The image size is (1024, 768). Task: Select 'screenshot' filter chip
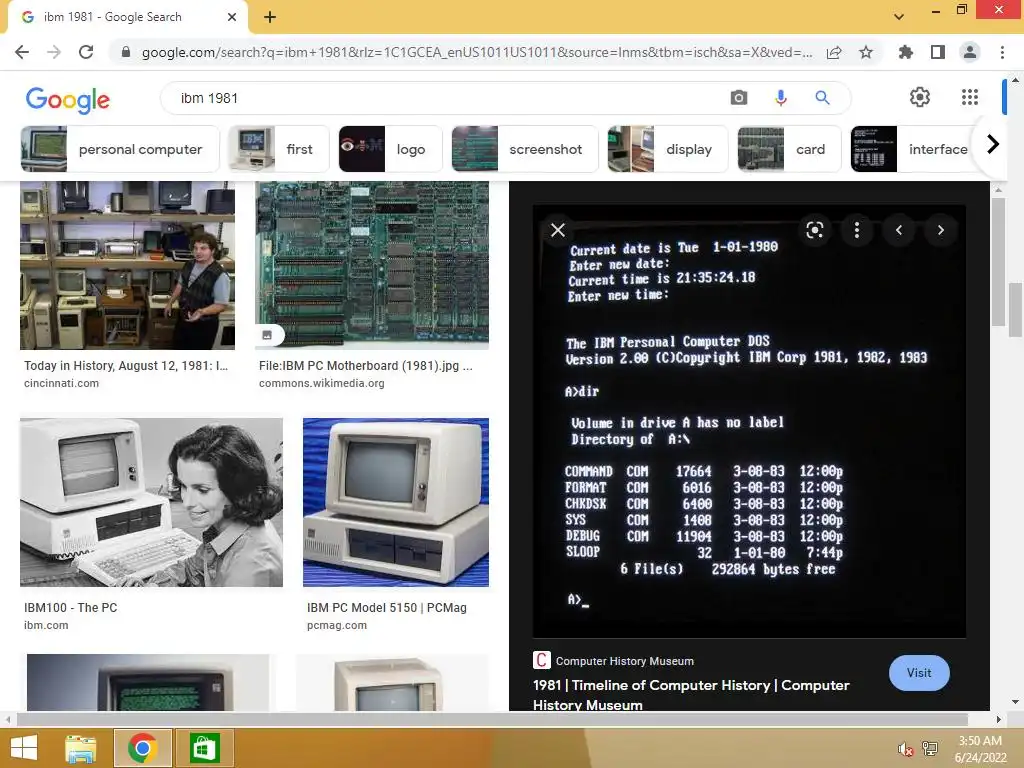(524, 149)
